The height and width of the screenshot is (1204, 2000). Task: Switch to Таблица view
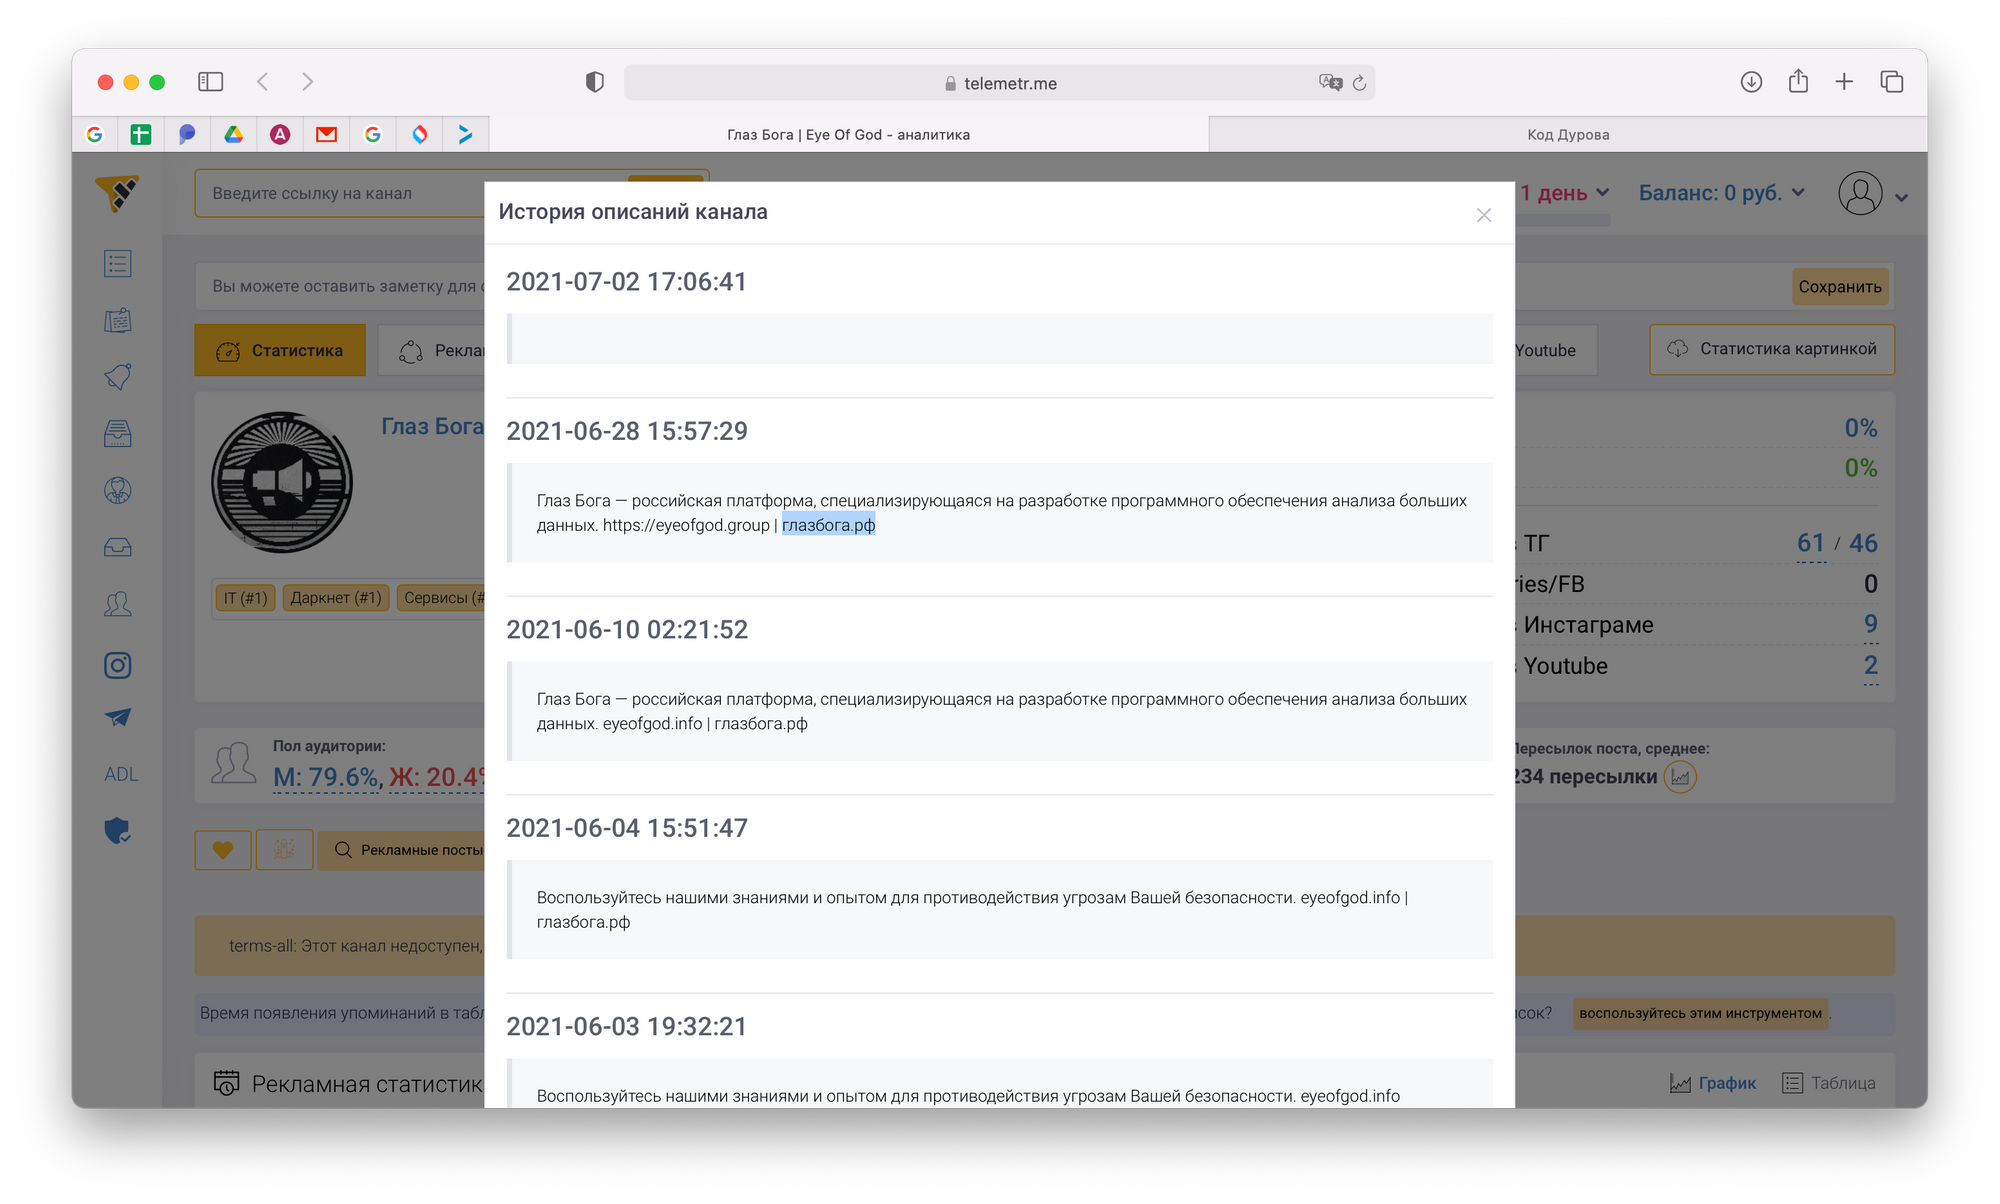pyautogui.click(x=1829, y=1083)
